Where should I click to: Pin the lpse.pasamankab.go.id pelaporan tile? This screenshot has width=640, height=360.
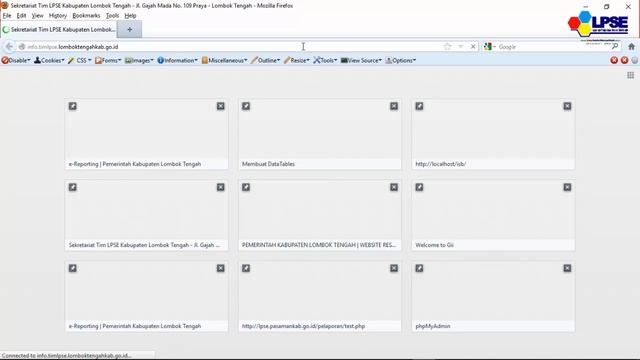click(x=246, y=268)
